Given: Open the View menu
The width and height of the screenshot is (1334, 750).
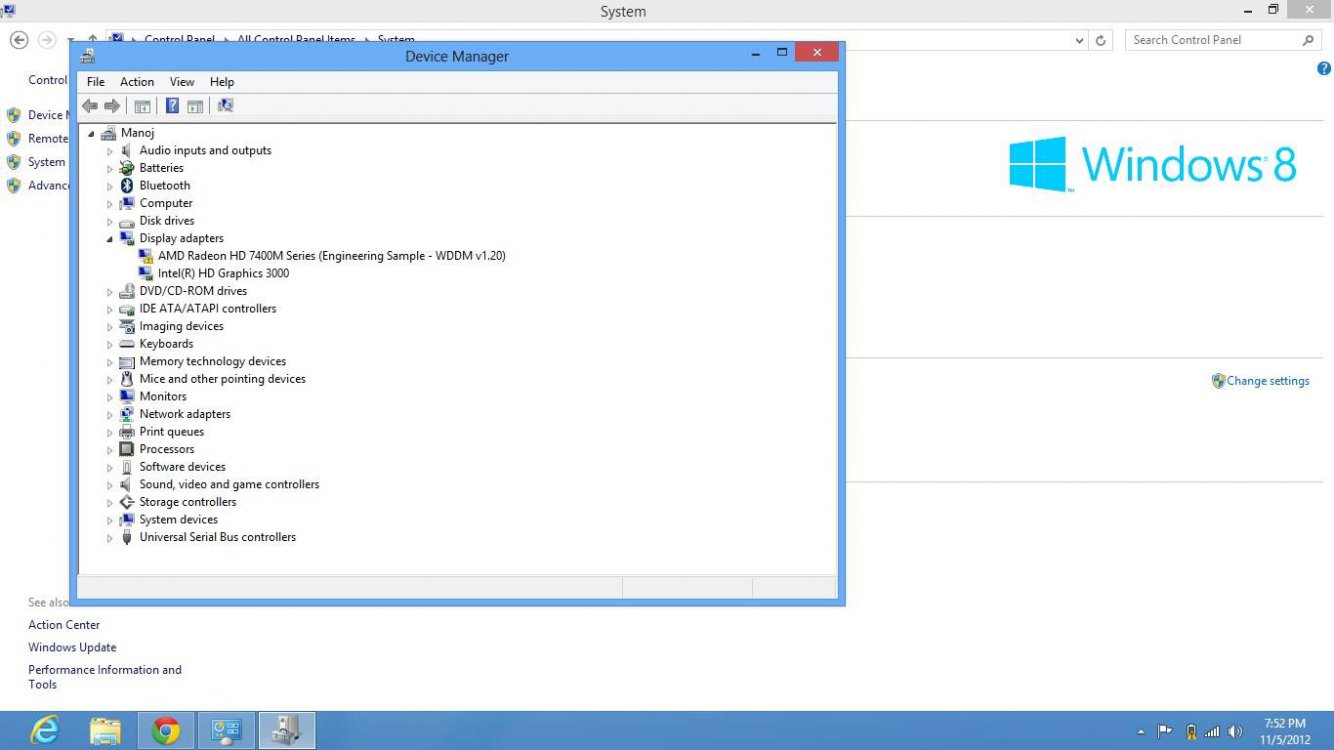Looking at the screenshot, I should 182,82.
